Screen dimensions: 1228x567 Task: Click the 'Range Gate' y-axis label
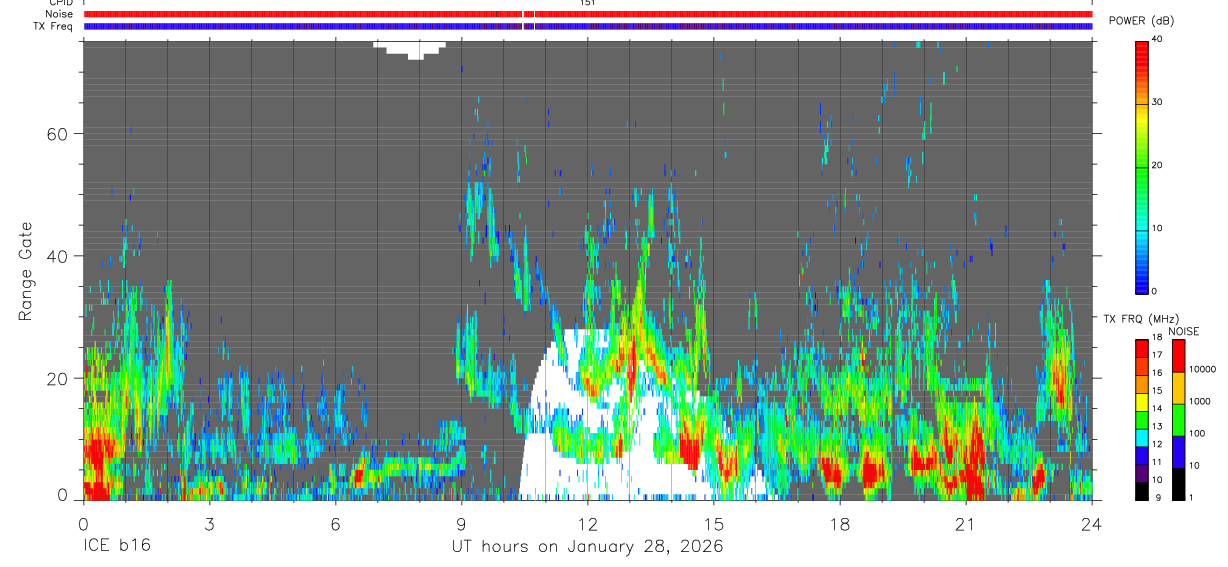click(x=26, y=271)
